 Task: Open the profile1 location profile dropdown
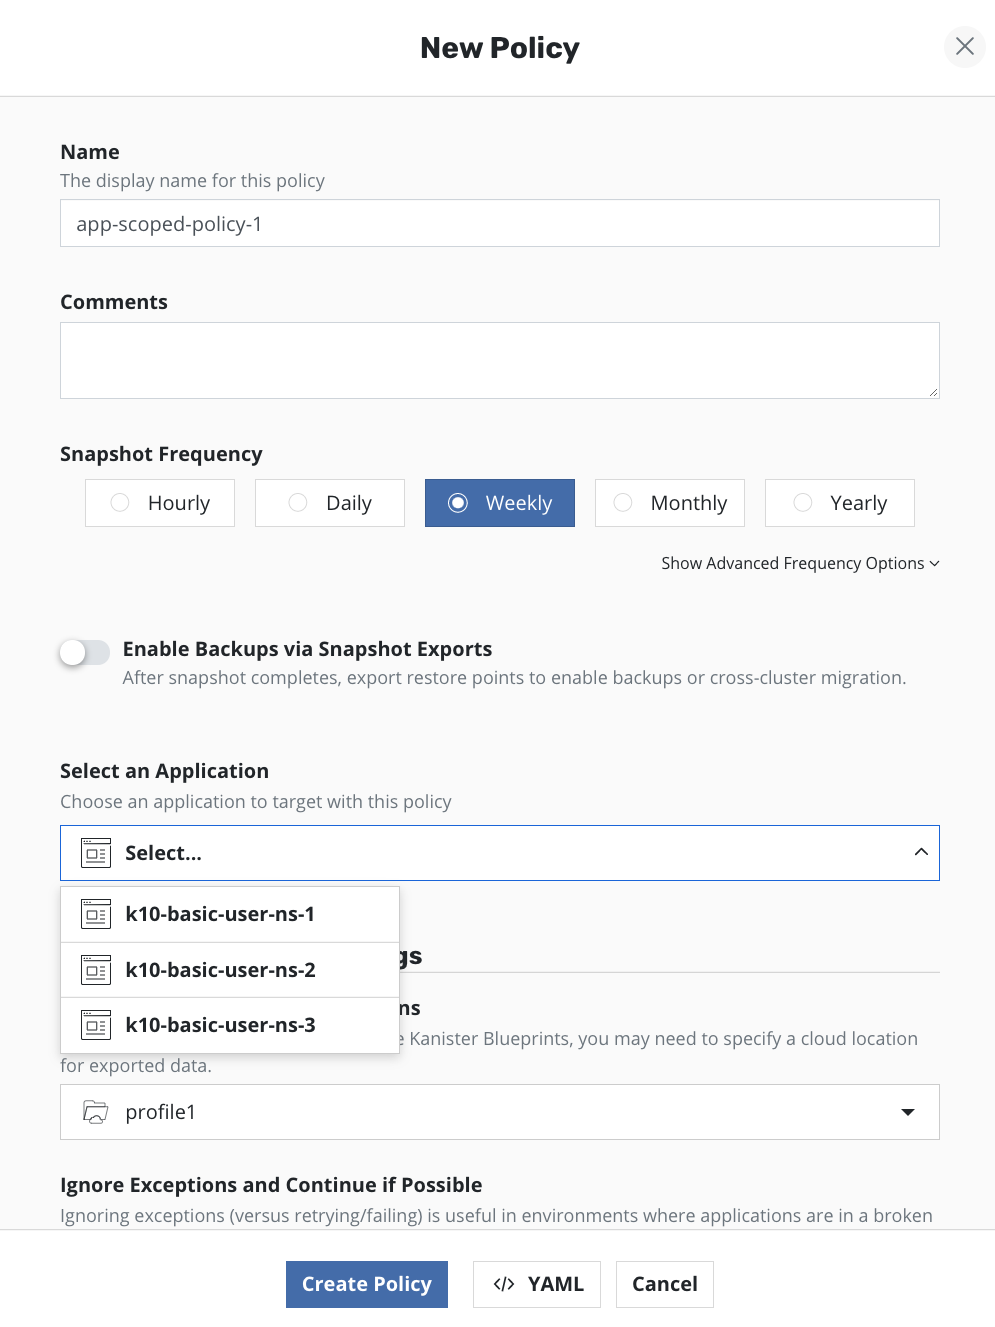907,1112
